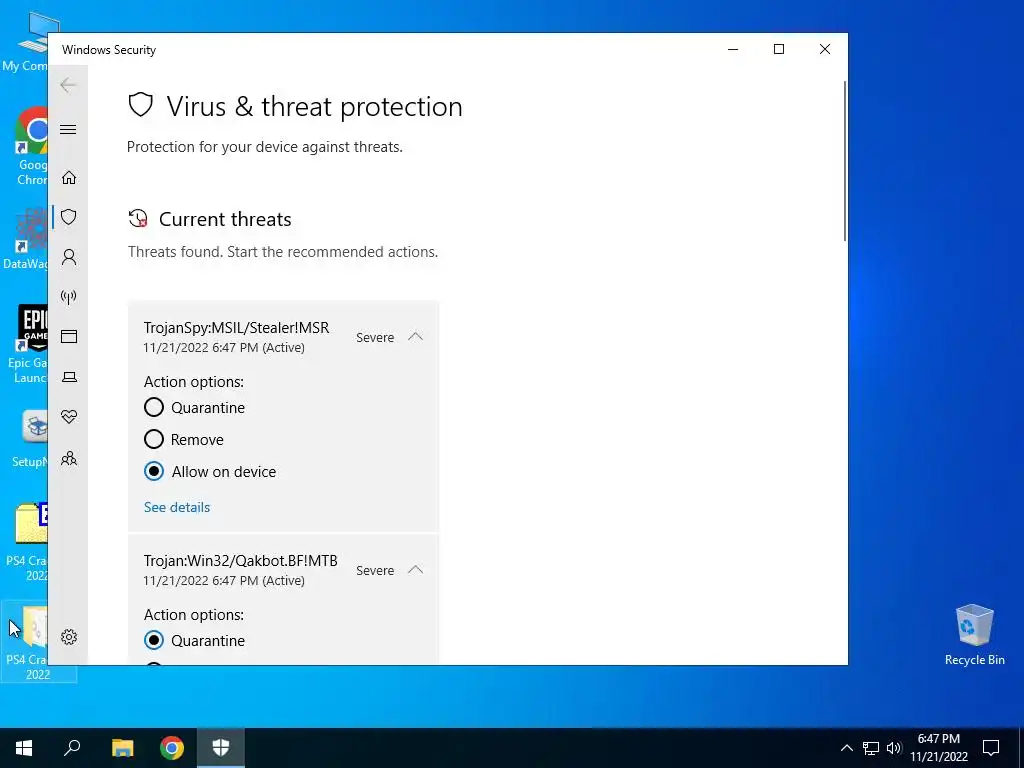Viewport: 1024px width, 768px height.
Task: Open the volume tray icon
Action: 893,748
